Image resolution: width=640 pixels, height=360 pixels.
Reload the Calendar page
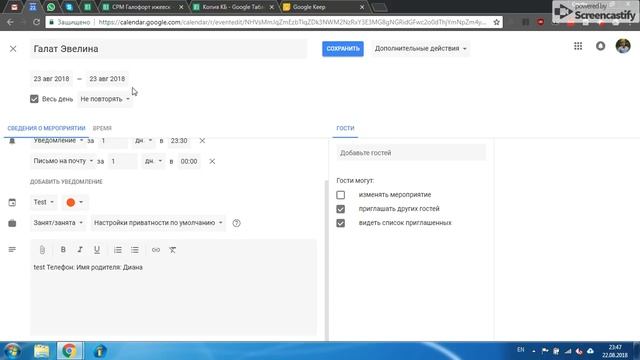(x=36, y=22)
